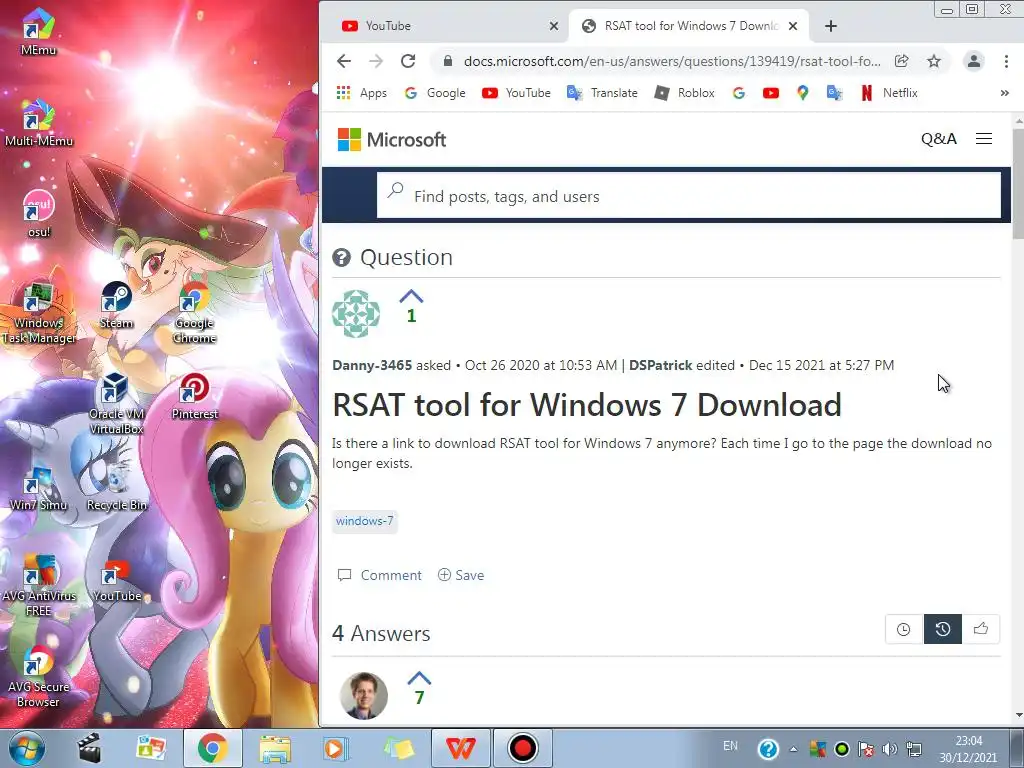This screenshot has height=768, width=1024.
Task: Bookmark this page with the star icon
Action: [934, 61]
